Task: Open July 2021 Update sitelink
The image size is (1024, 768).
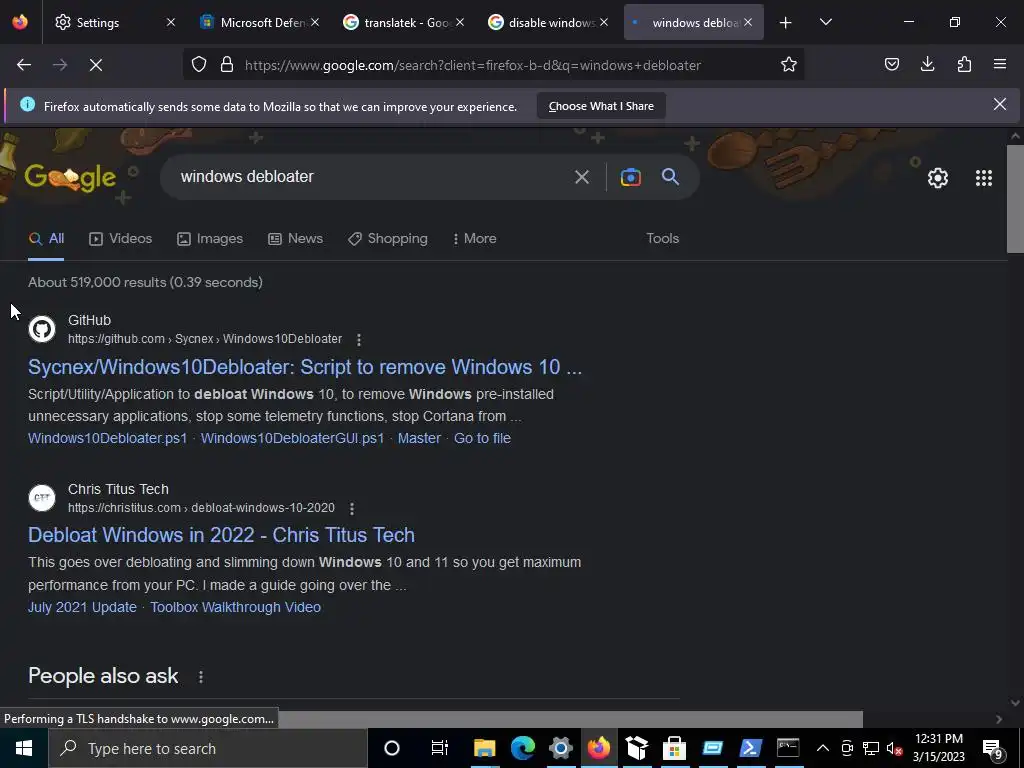Action: click(x=82, y=607)
